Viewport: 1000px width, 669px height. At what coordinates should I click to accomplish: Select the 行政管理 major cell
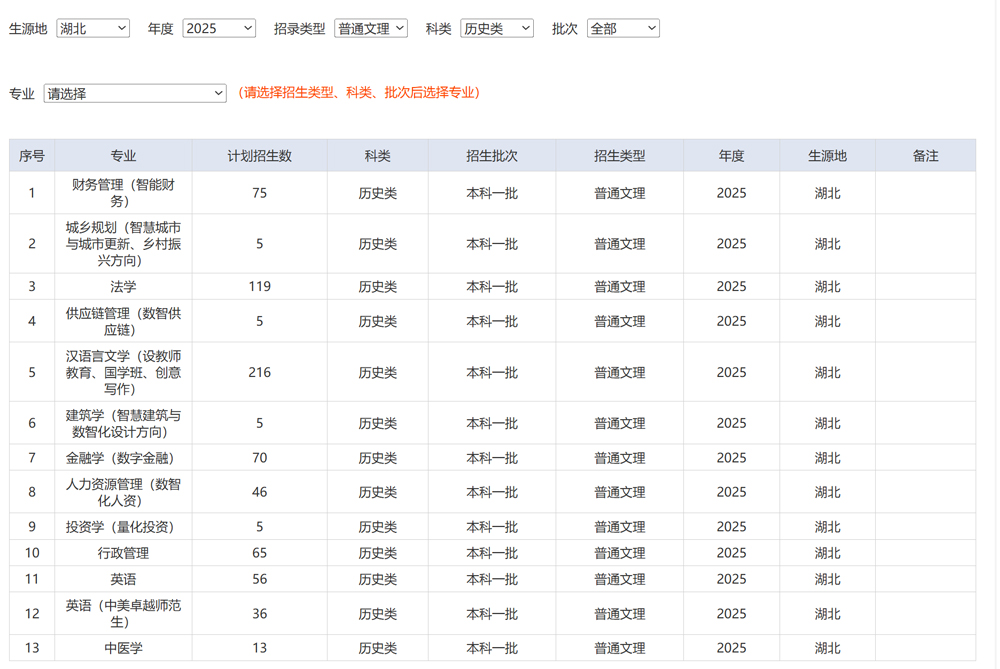pyautogui.click(x=123, y=553)
